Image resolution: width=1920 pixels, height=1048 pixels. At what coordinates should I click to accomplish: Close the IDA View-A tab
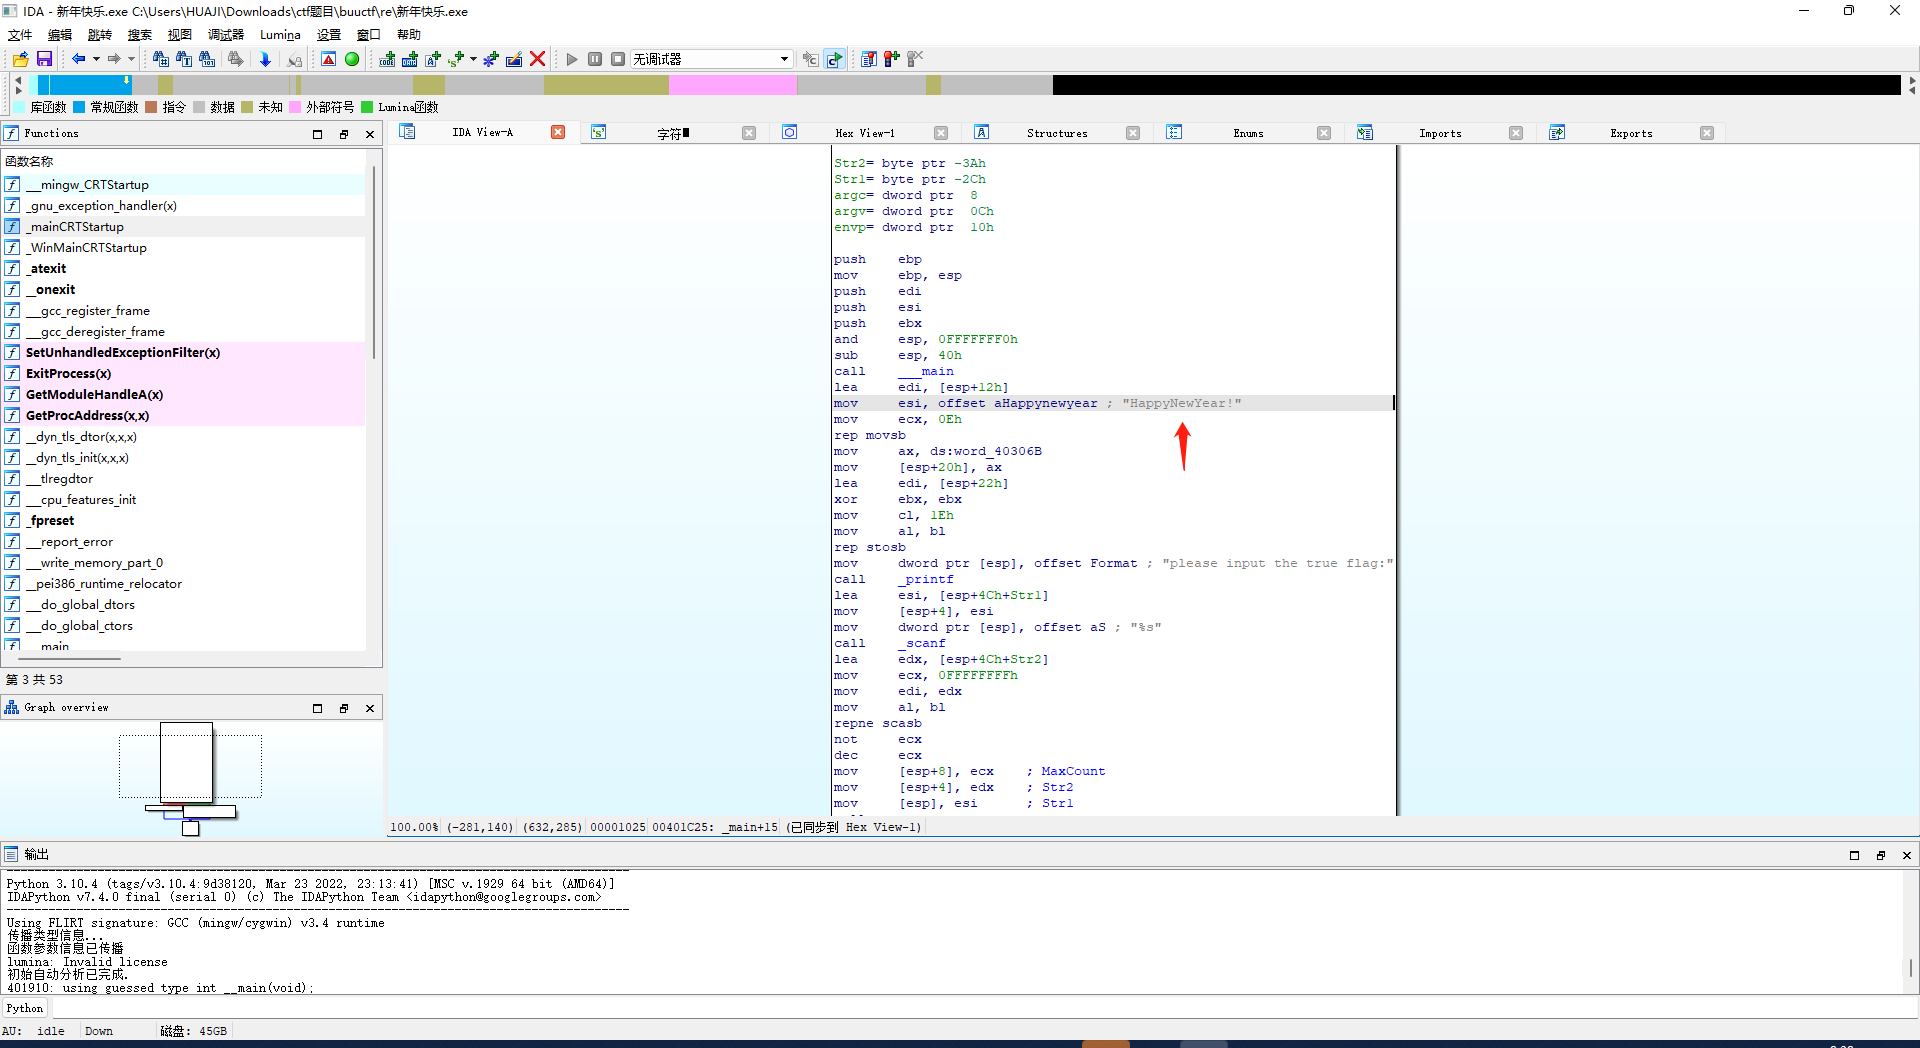pyautogui.click(x=558, y=132)
